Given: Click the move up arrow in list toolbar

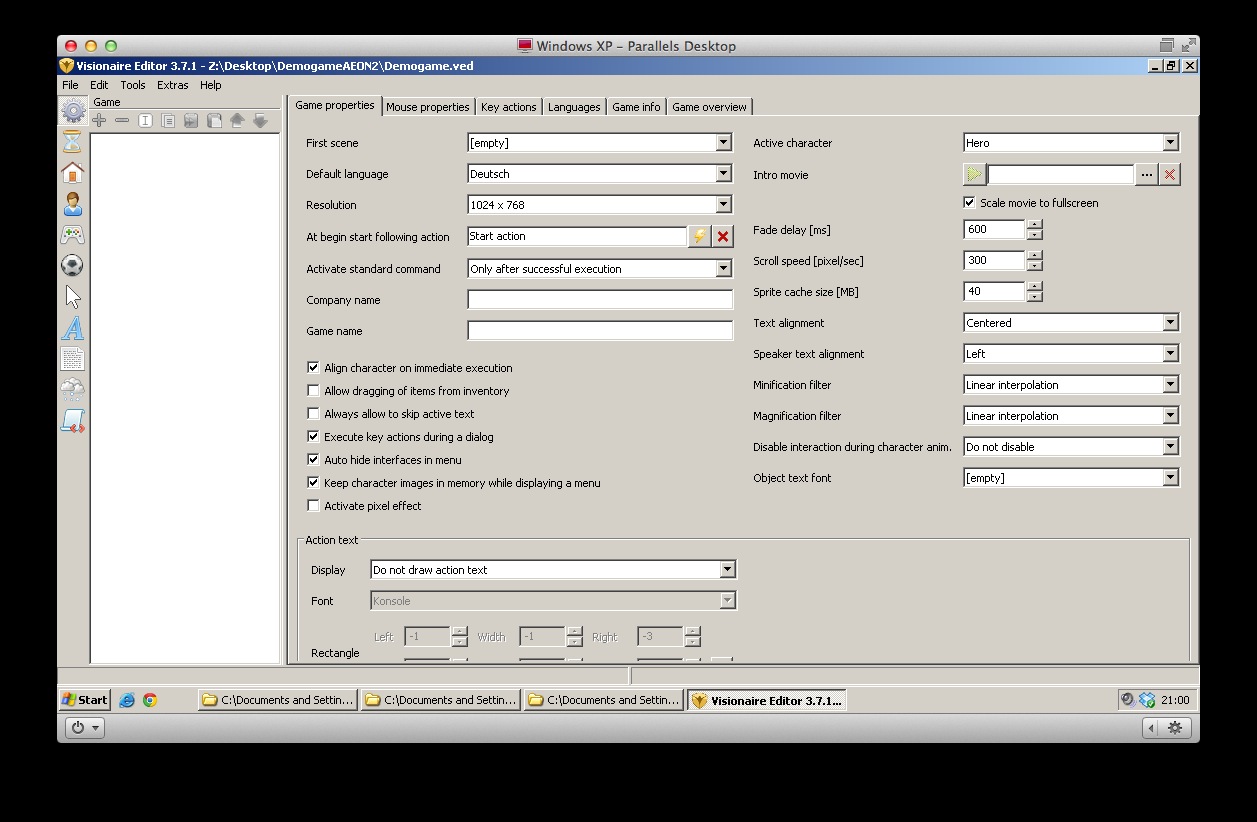Looking at the screenshot, I should point(237,120).
